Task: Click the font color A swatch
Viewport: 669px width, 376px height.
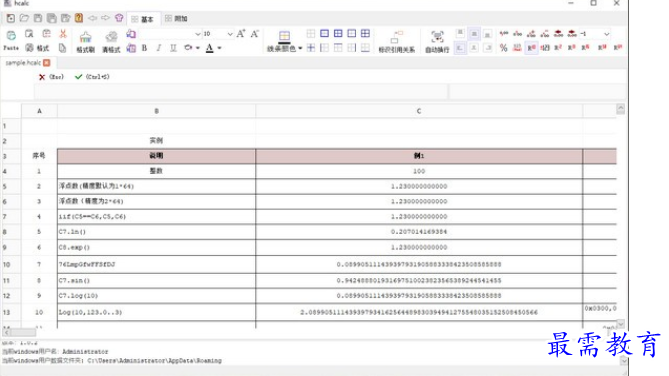Action: (x=209, y=48)
